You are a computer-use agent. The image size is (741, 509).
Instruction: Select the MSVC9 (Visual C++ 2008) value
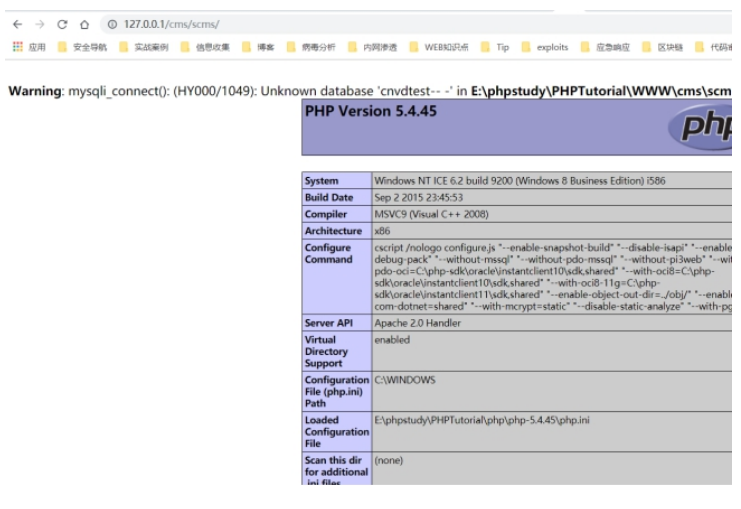point(431,214)
